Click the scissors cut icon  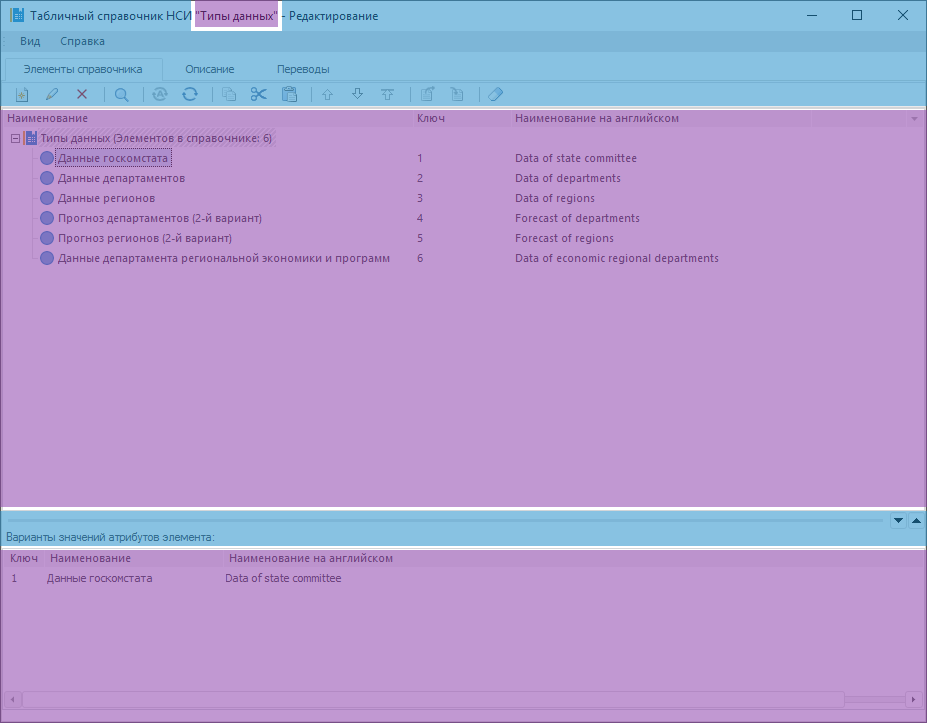click(258, 94)
